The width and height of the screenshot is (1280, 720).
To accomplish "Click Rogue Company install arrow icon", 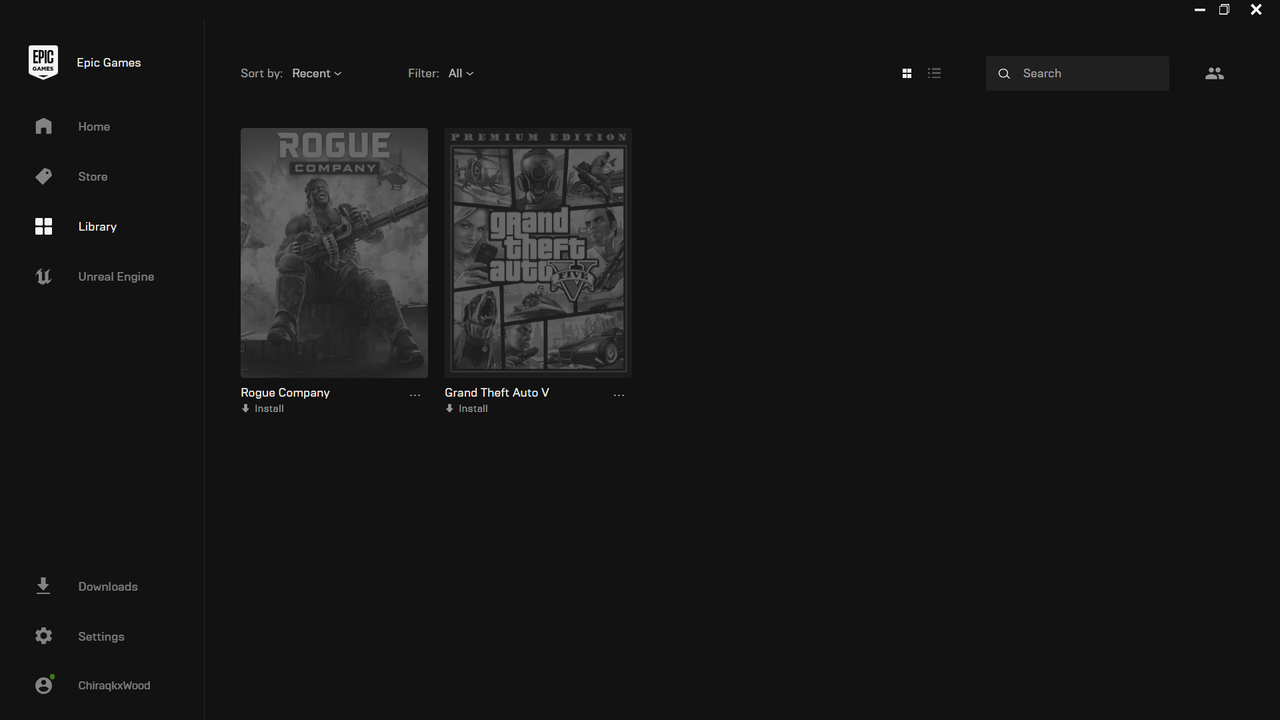I will [245, 408].
